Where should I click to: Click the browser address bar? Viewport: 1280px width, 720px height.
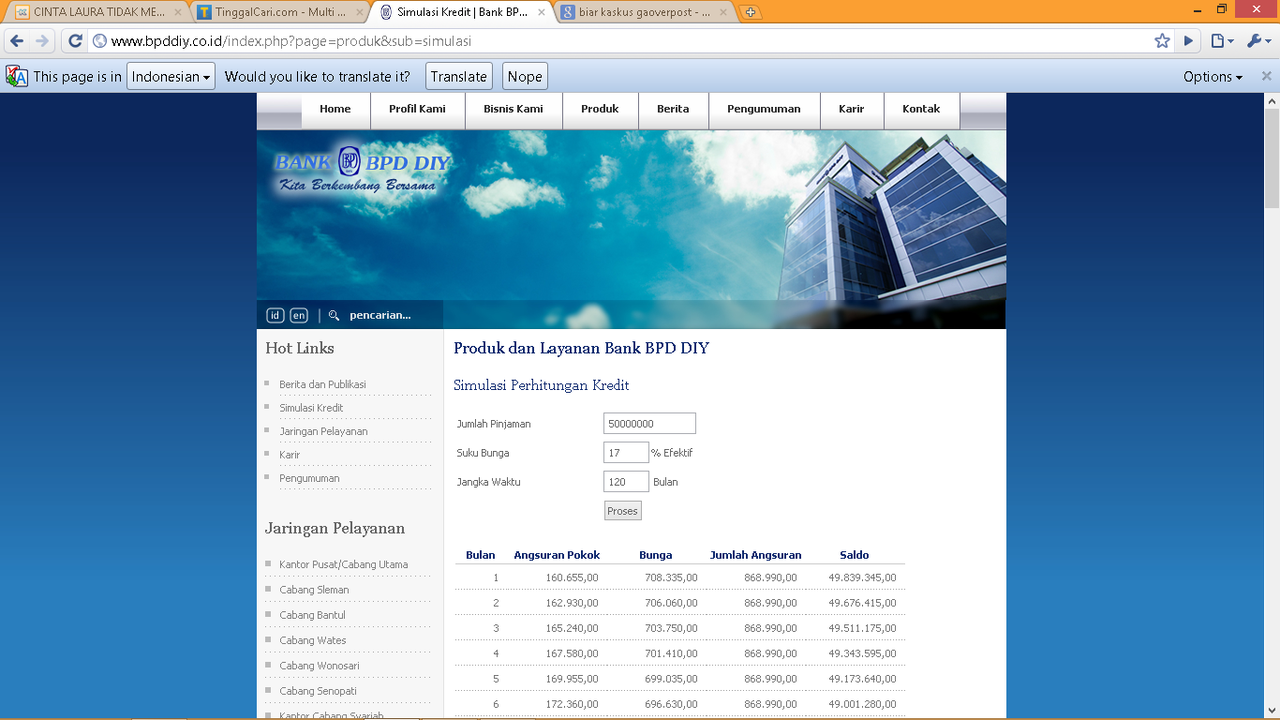pyautogui.click(x=620, y=41)
